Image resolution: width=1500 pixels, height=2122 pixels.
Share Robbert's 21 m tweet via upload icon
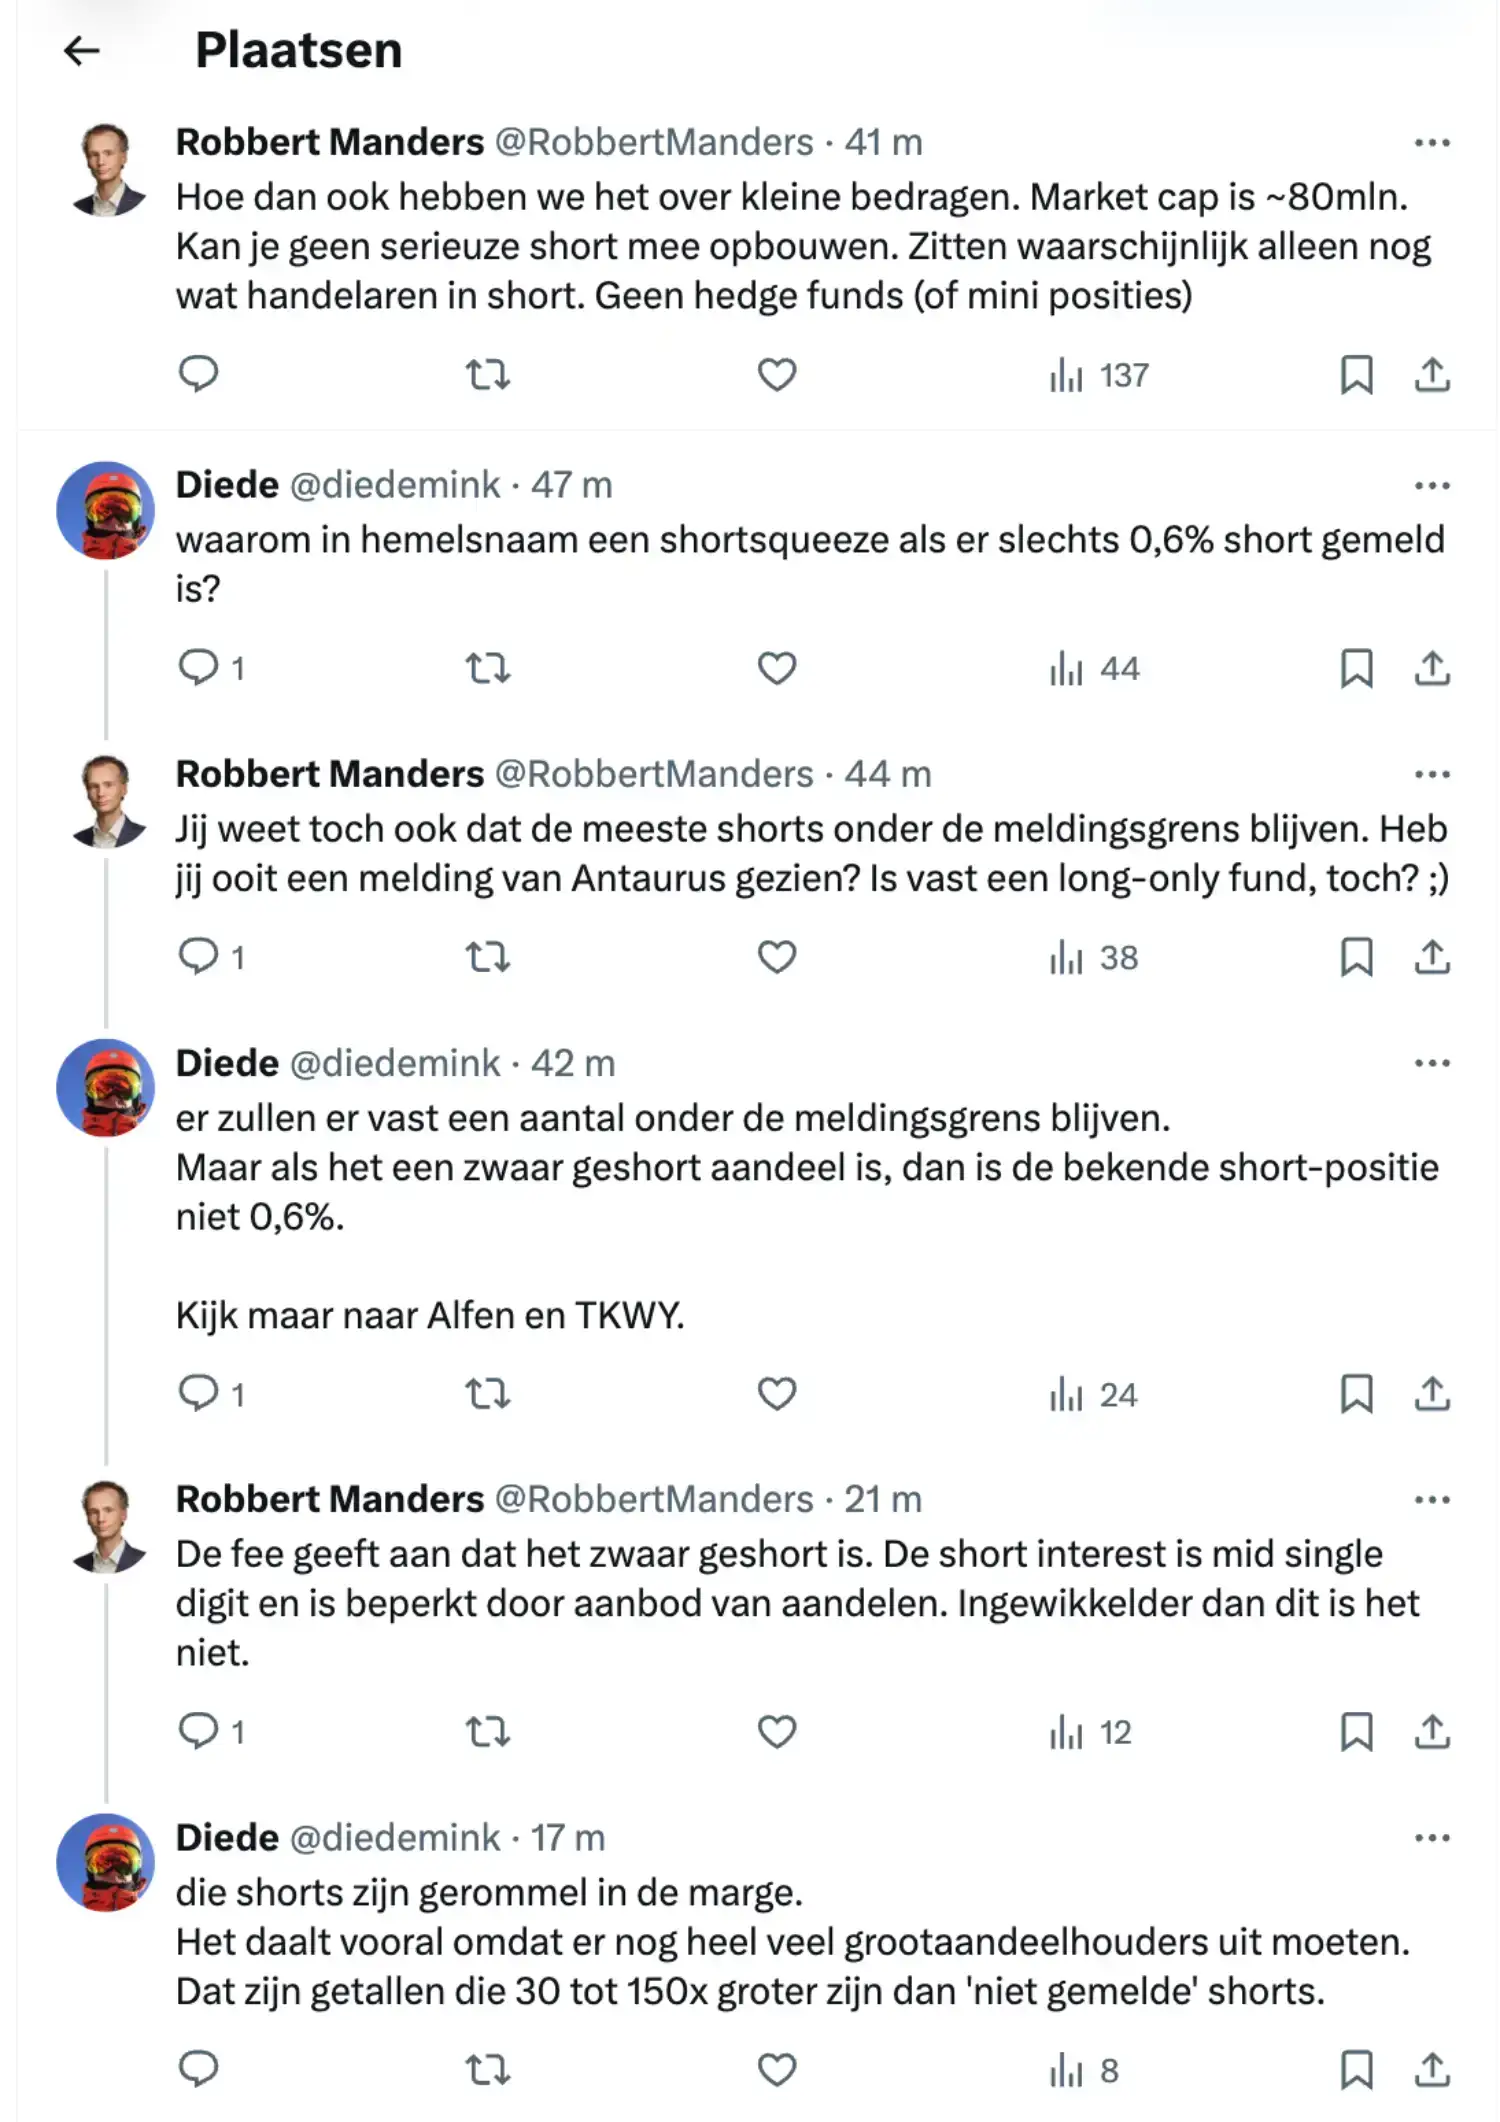[1432, 1731]
